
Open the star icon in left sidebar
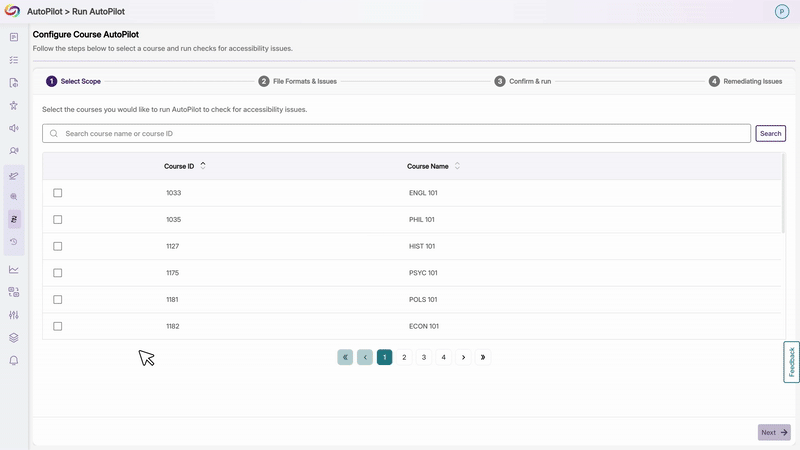tap(14, 105)
